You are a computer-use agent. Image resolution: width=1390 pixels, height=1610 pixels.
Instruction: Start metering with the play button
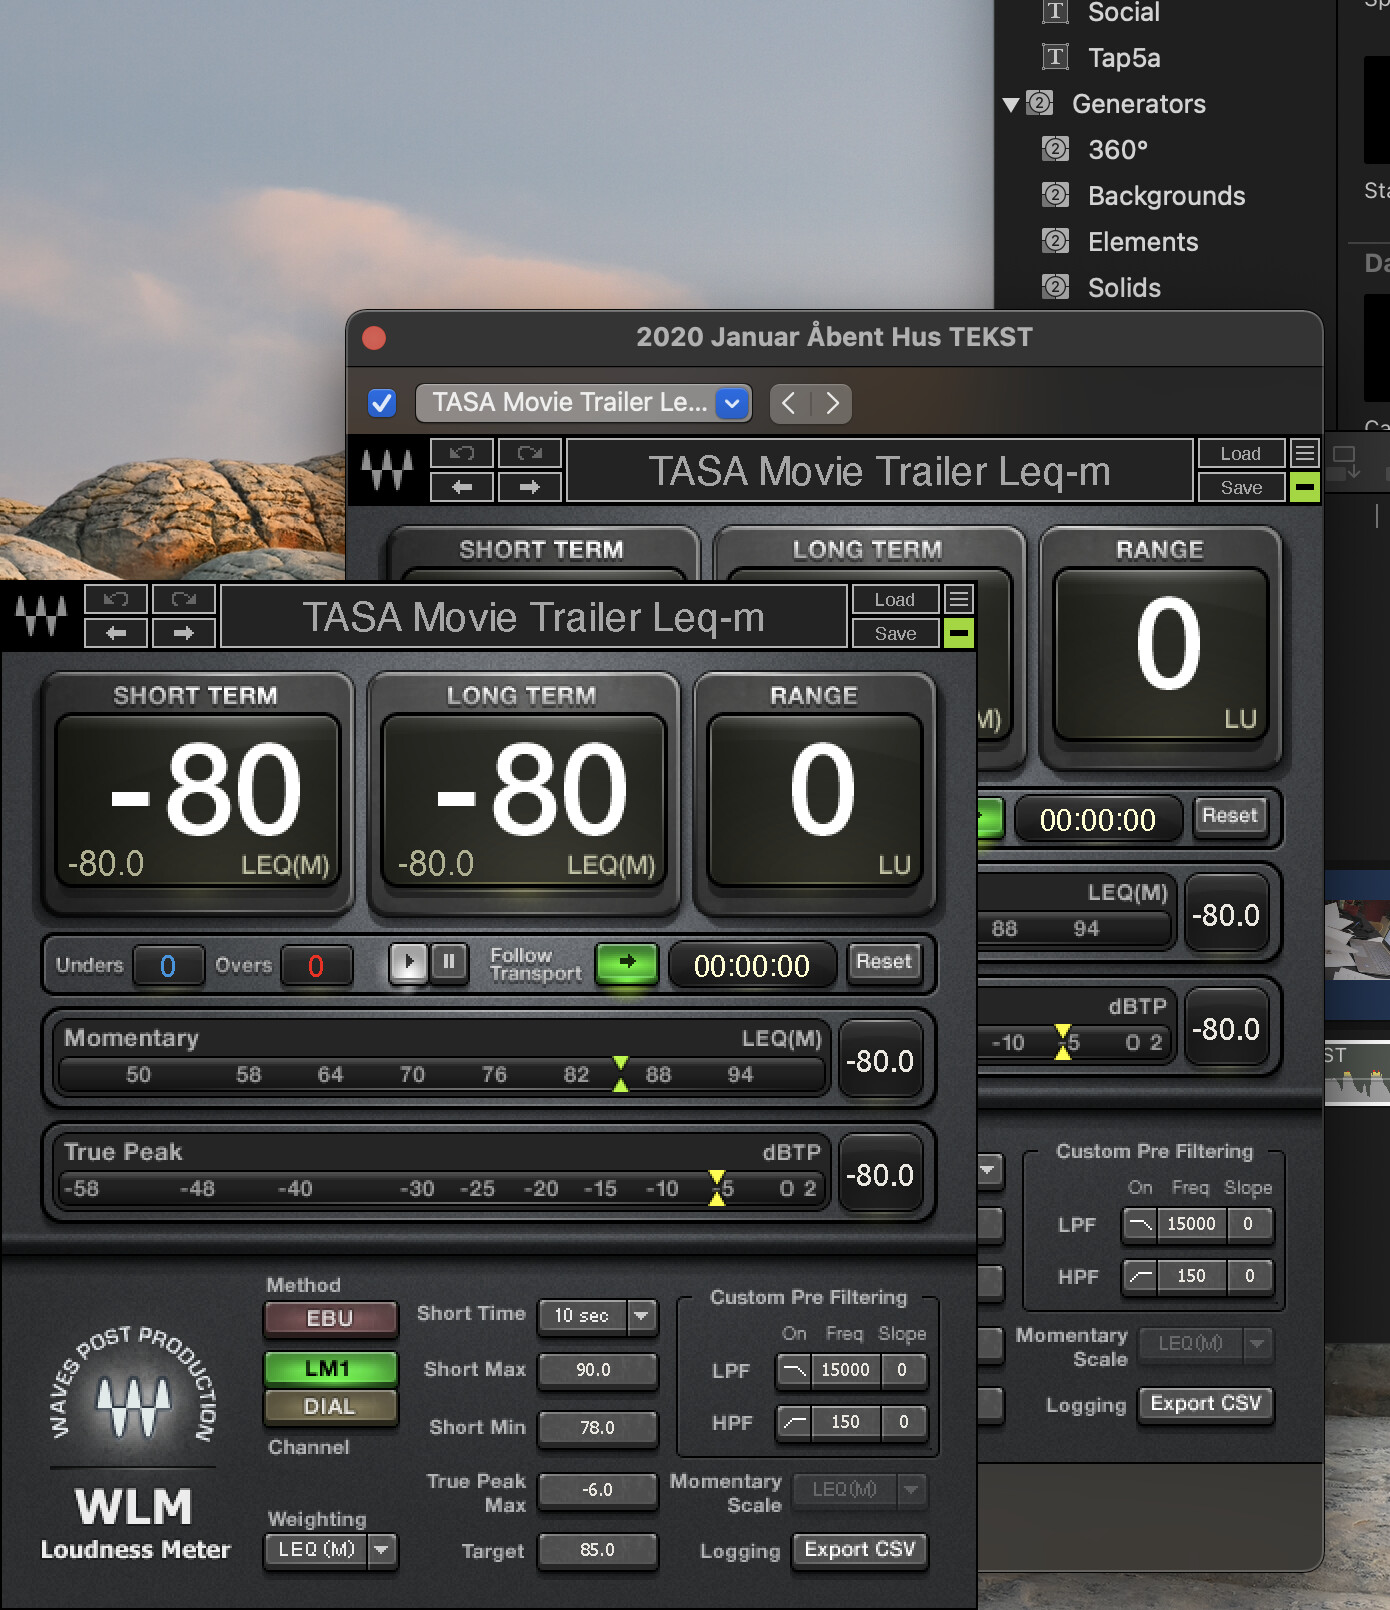coord(408,963)
